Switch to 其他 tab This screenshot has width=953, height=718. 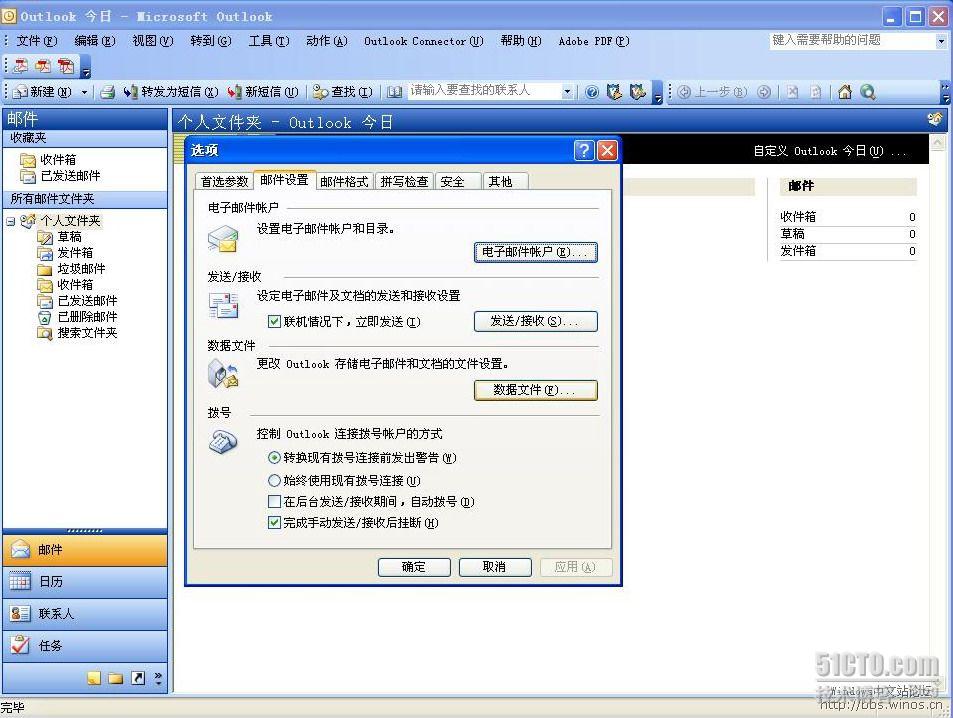[506, 181]
